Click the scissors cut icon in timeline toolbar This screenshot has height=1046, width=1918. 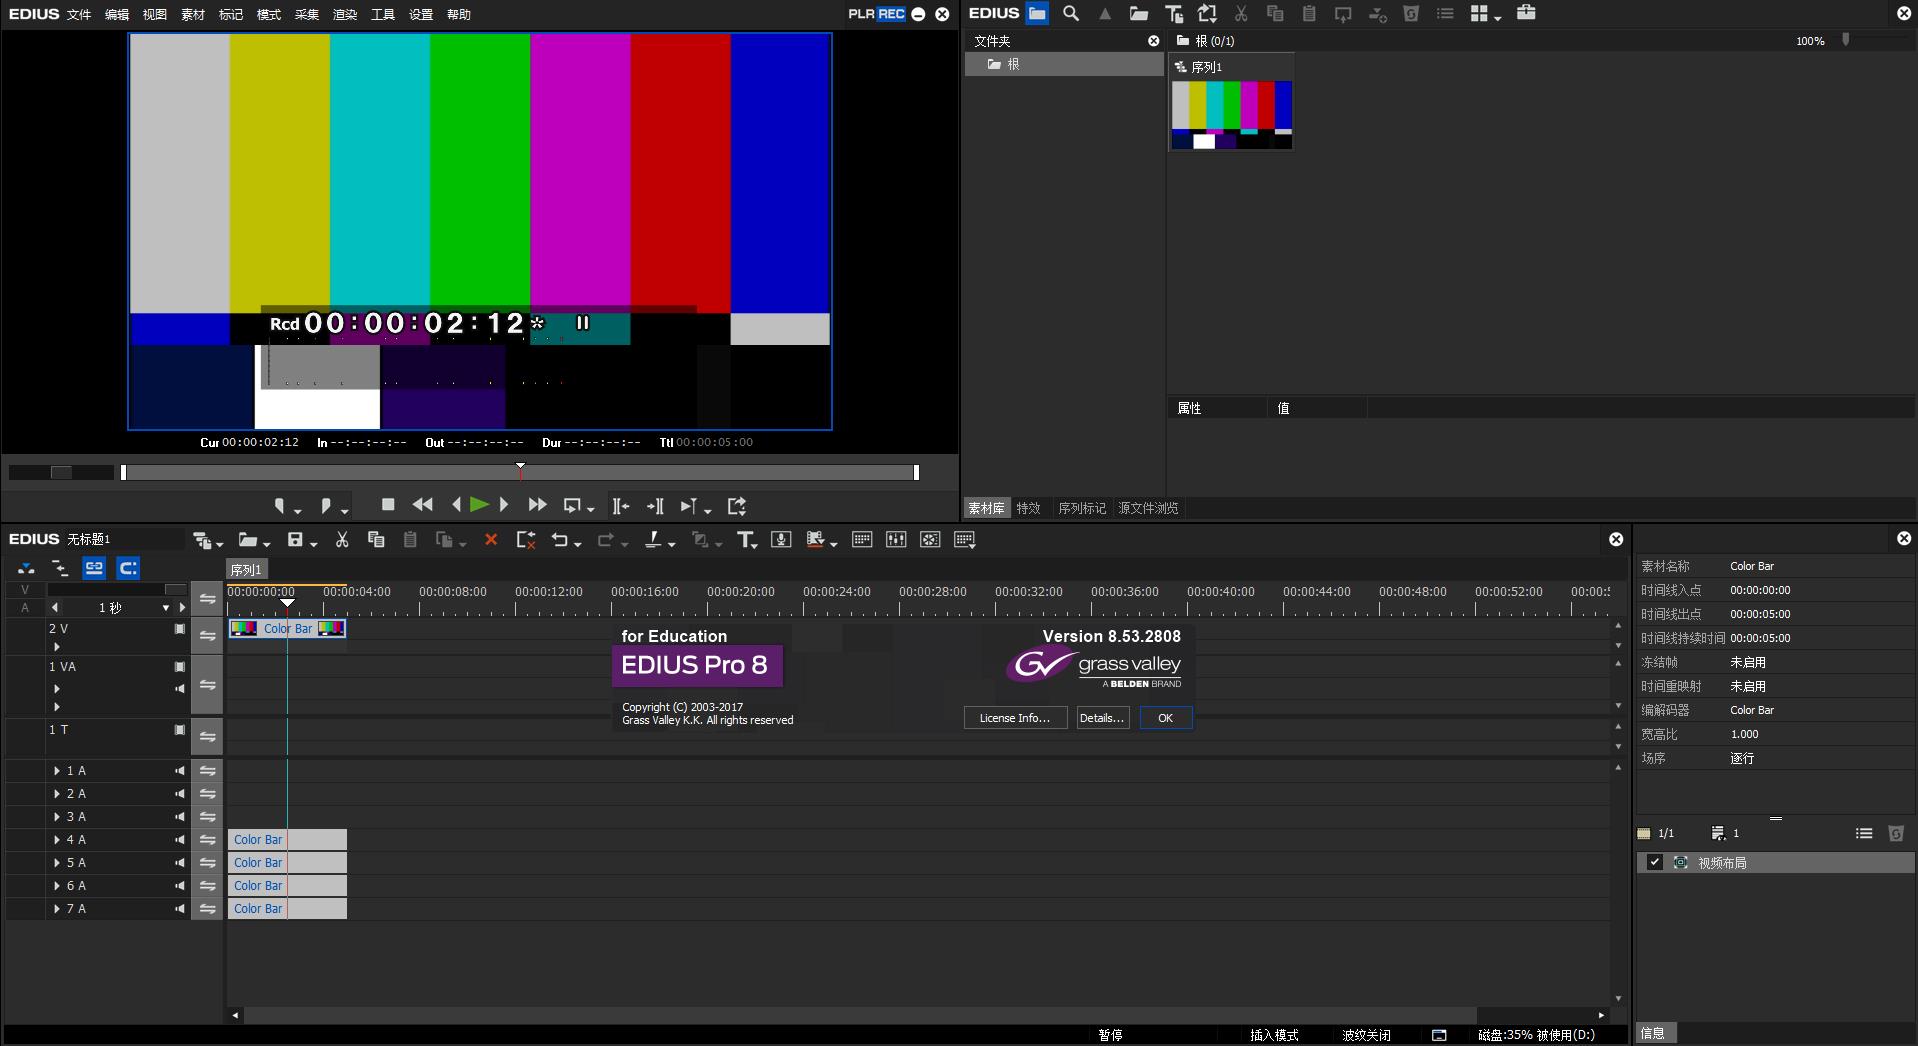(x=342, y=540)
